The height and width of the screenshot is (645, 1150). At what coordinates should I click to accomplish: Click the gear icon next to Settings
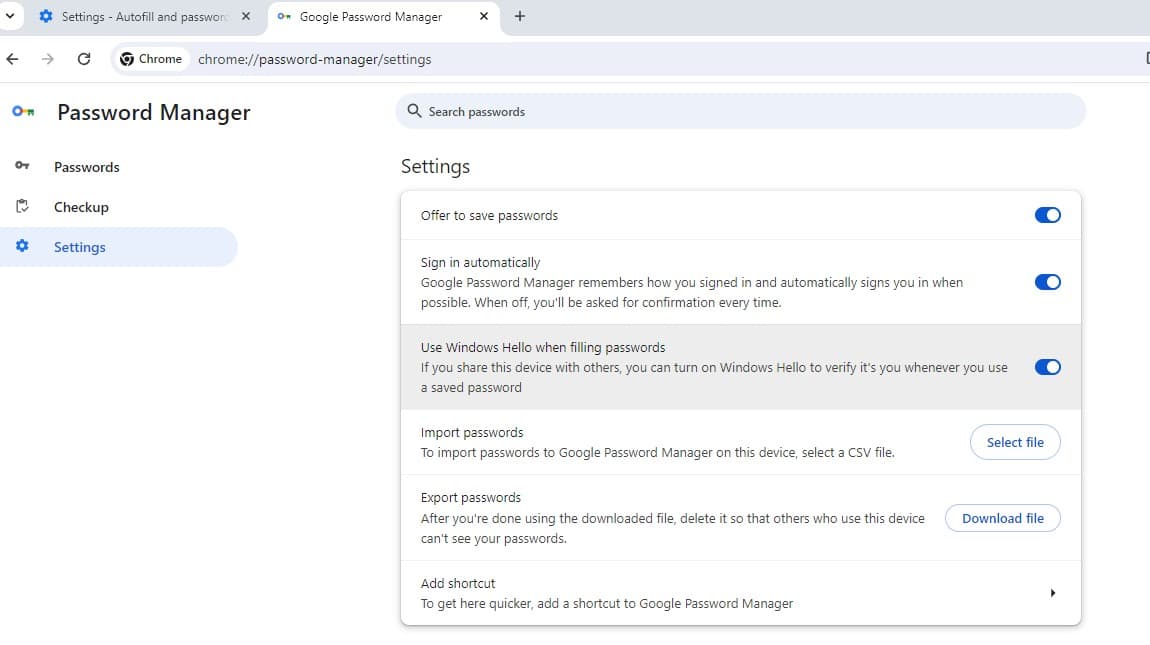pos(23,246)
